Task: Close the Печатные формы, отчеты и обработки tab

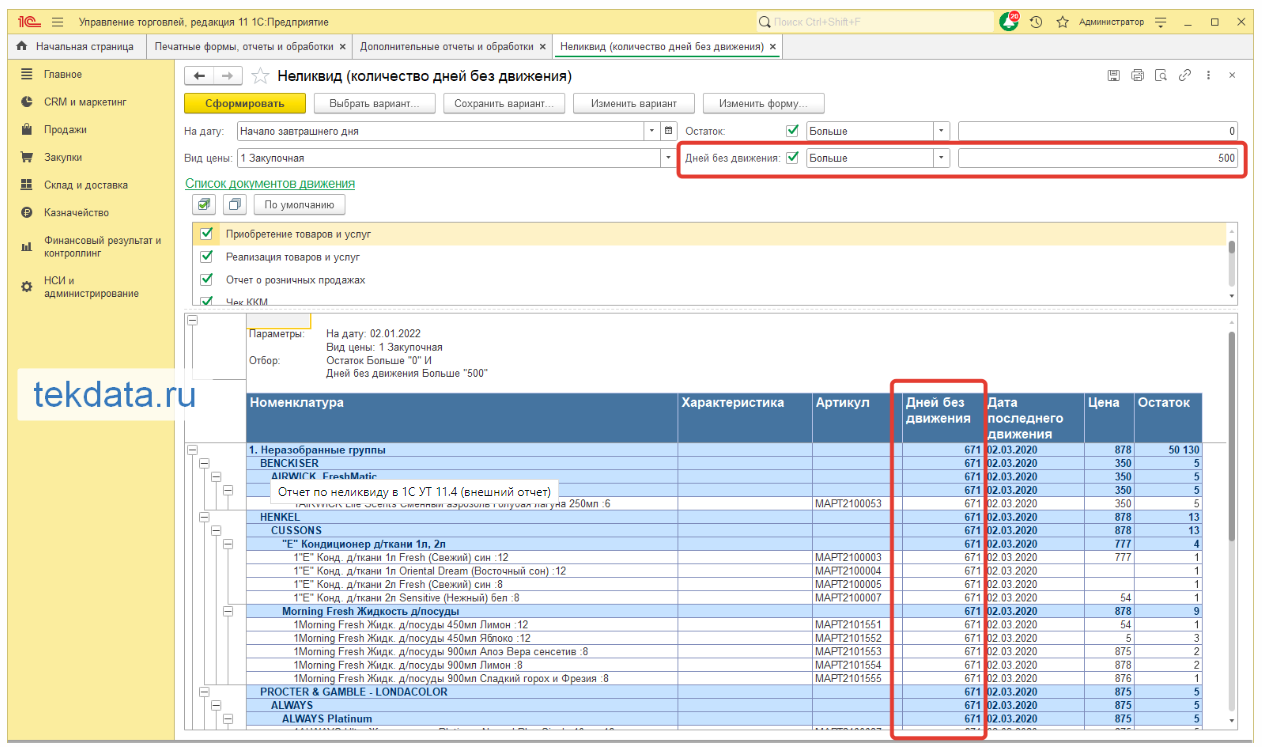Action: click(343, 47)
